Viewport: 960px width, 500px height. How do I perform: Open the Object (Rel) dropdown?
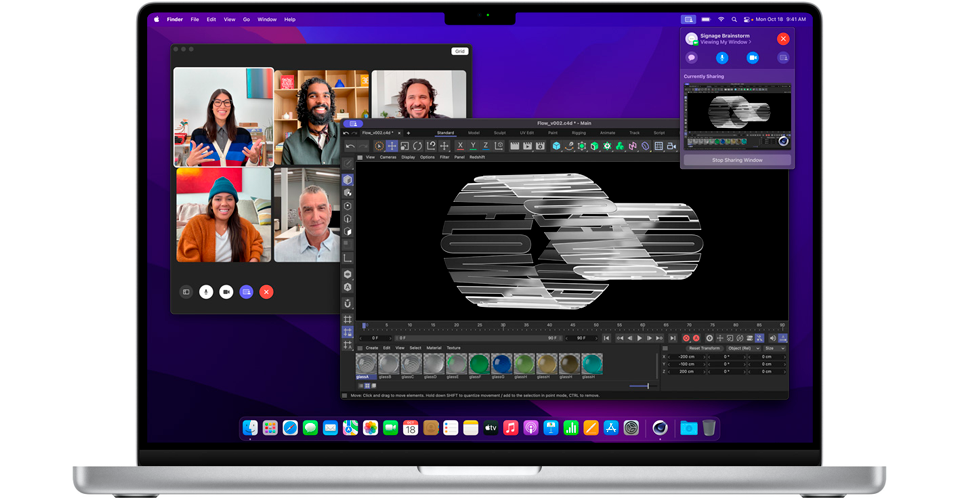click(743, 348)
